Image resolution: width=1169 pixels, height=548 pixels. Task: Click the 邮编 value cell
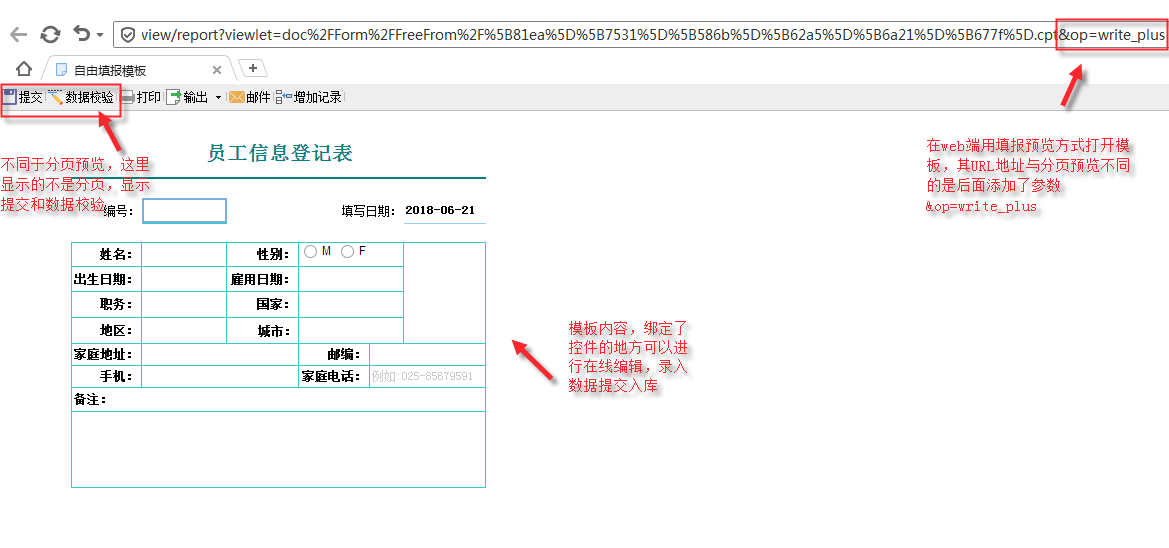[x=427, y=355]
